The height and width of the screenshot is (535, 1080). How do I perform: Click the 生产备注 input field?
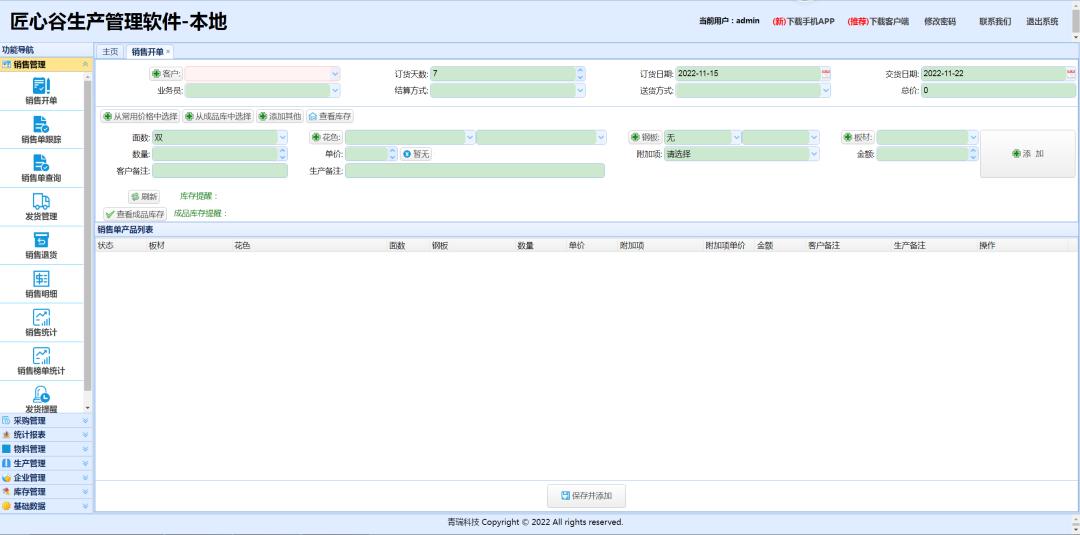(475, 171)
